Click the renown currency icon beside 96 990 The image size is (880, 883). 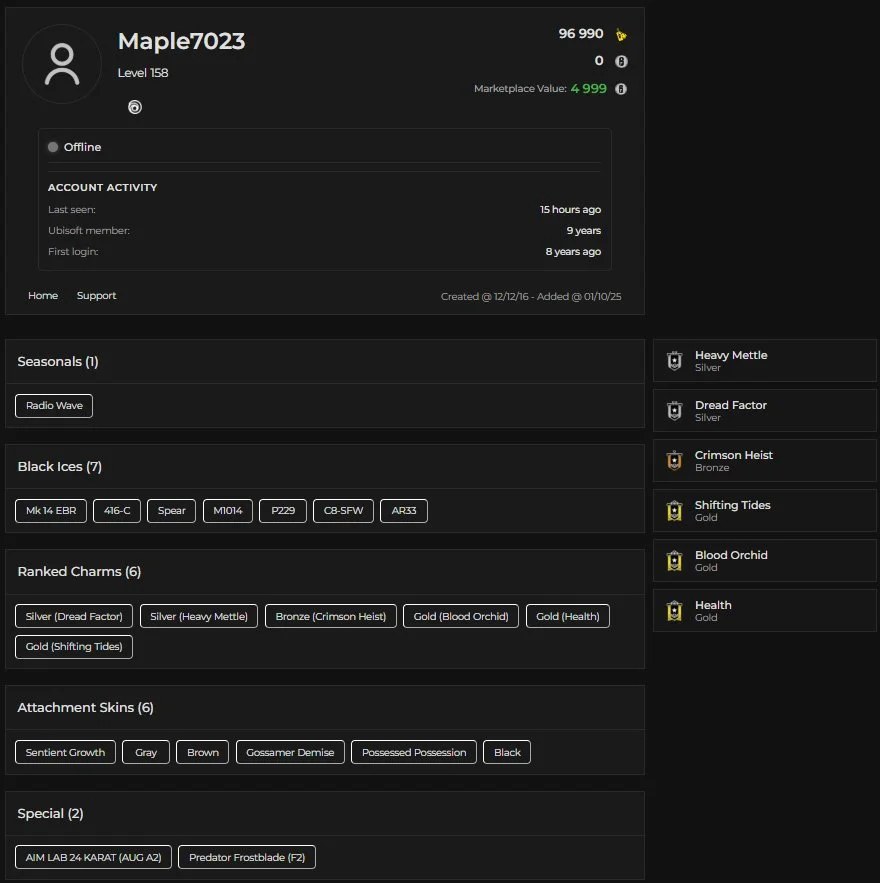[621, 35]
